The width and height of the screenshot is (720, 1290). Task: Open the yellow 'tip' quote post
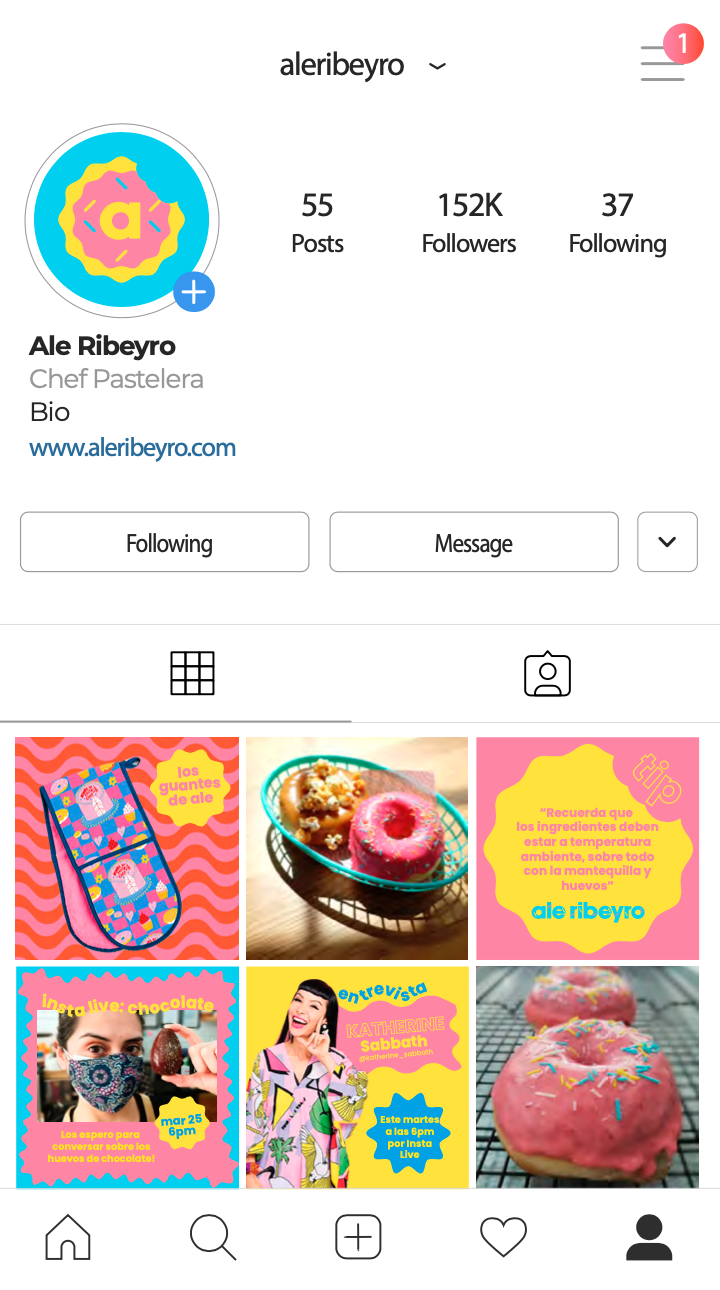click(587, 848)
